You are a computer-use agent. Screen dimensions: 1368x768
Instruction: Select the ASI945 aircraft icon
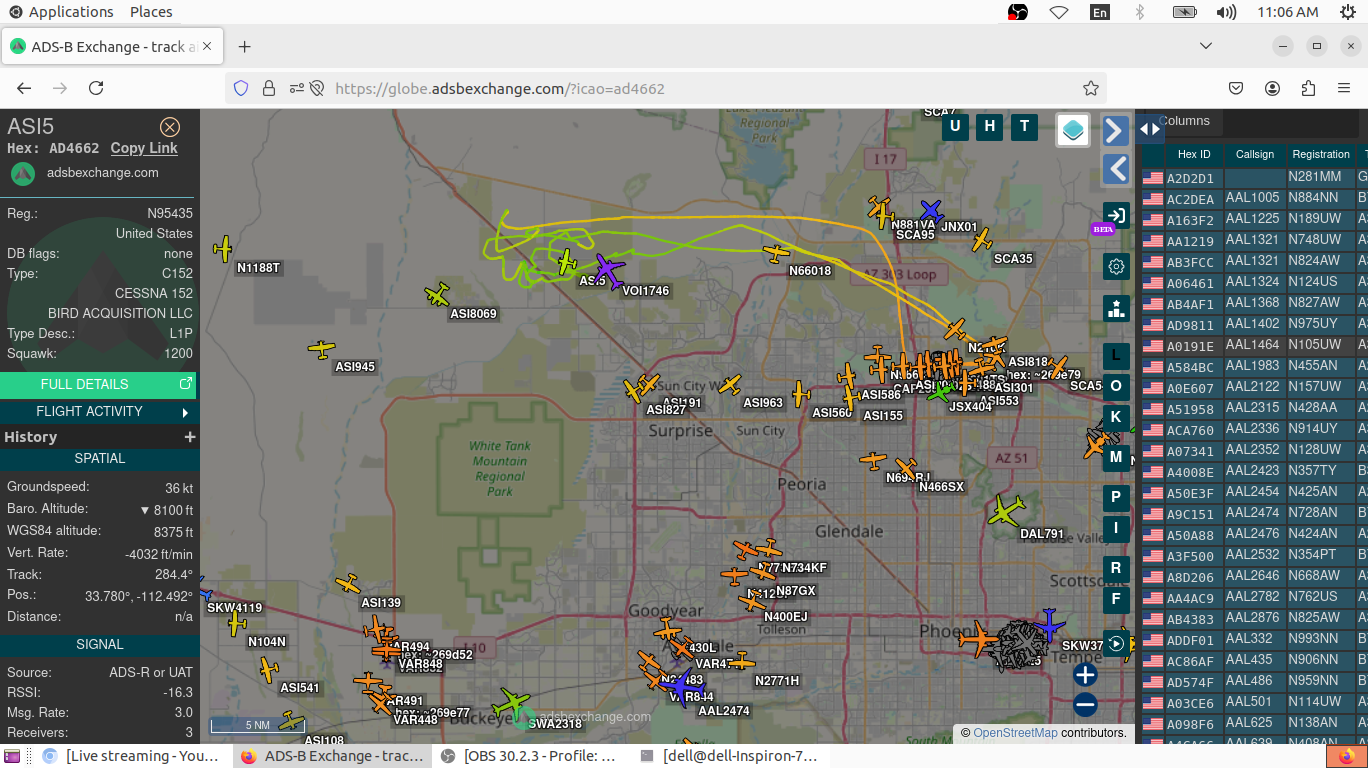(321, 349)
